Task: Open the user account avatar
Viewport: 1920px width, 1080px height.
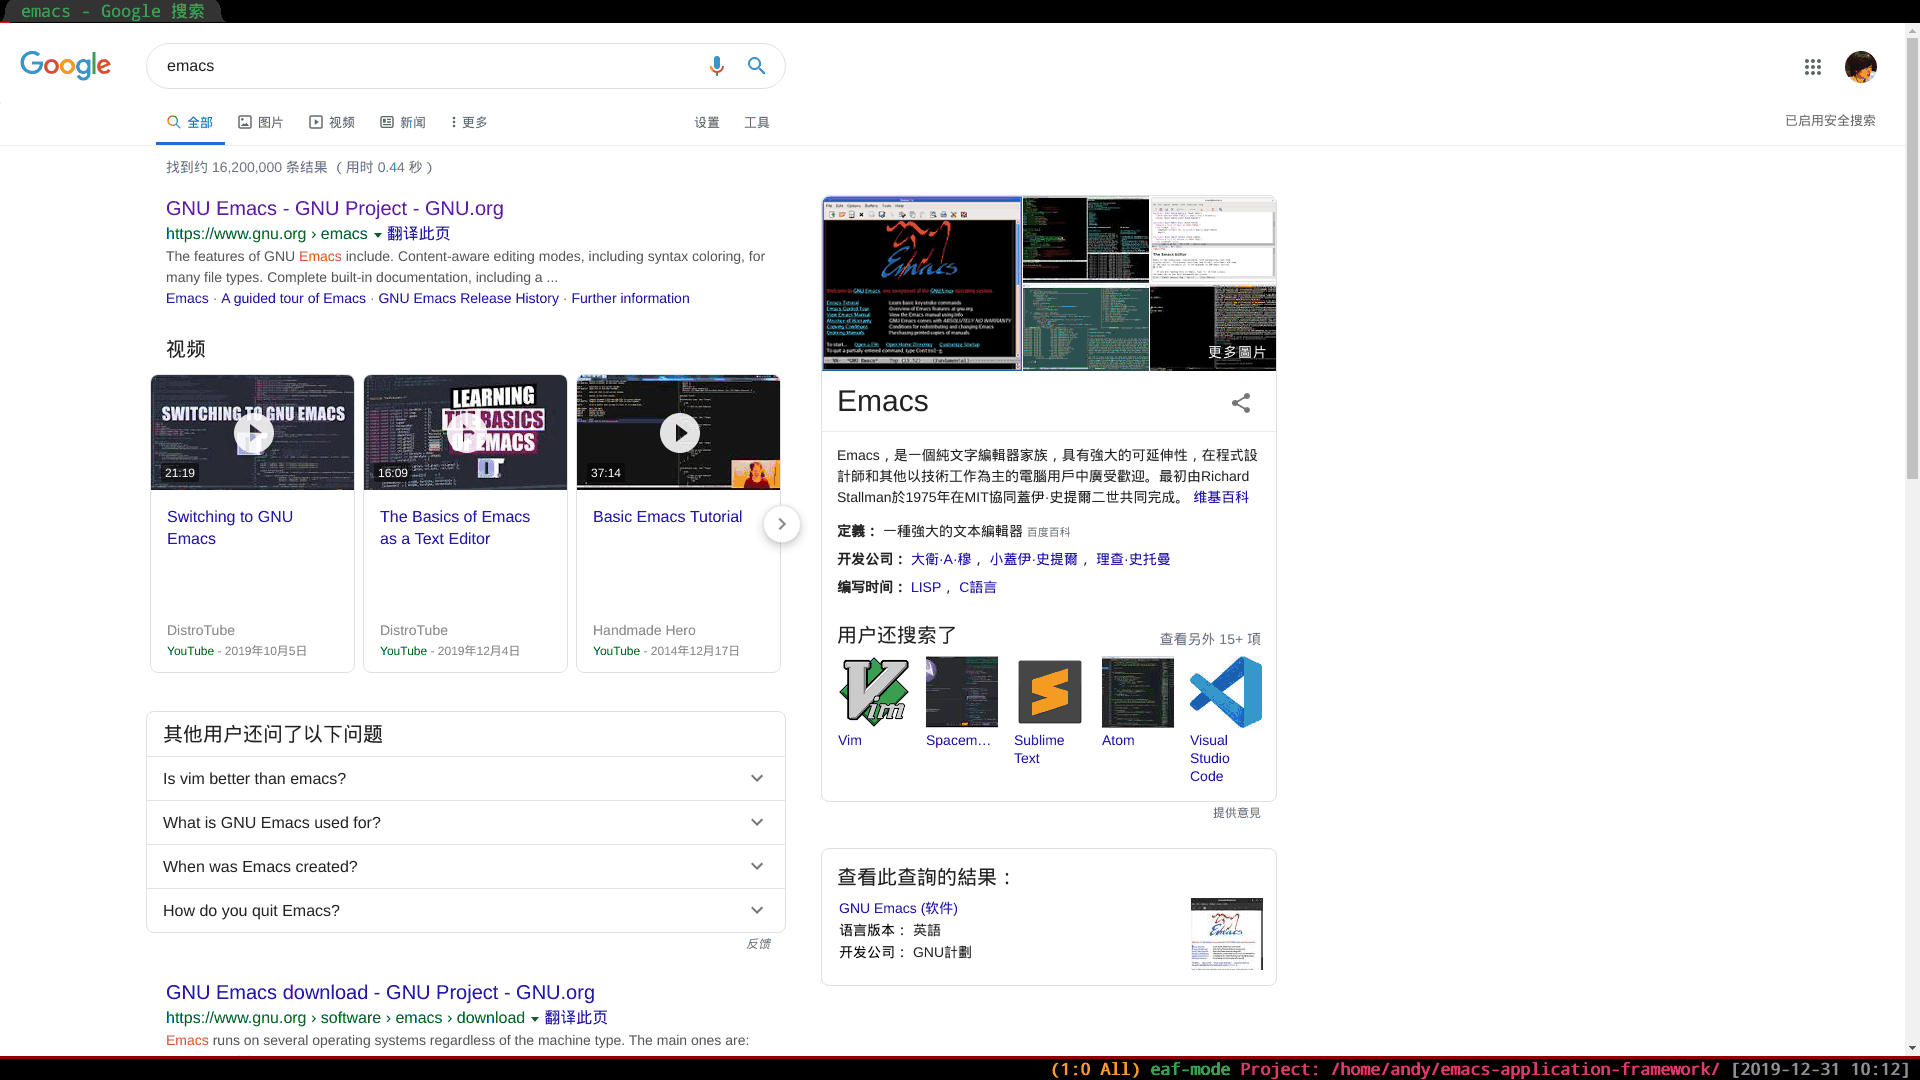Action: pos(1860,67)
